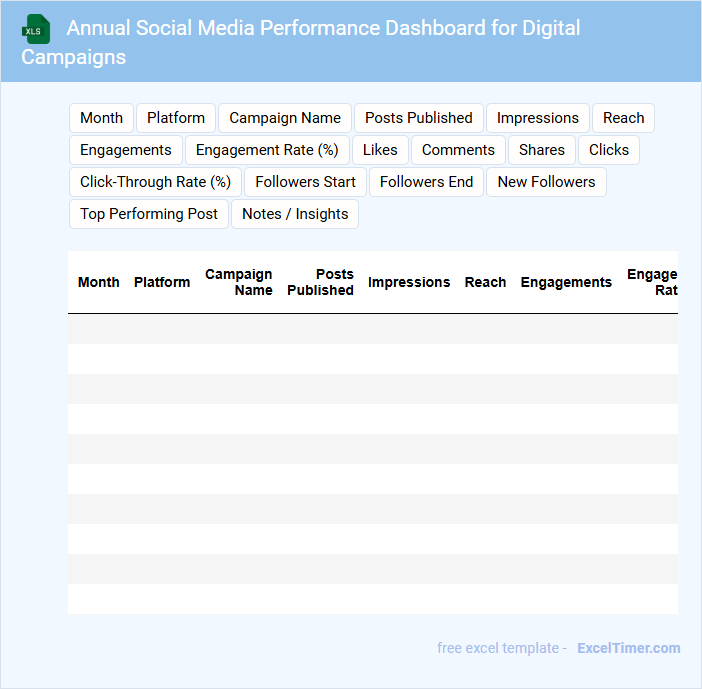Select the Top Performing Post tag
The width and height of the screenshot is (702, 689).
point(149,214)
